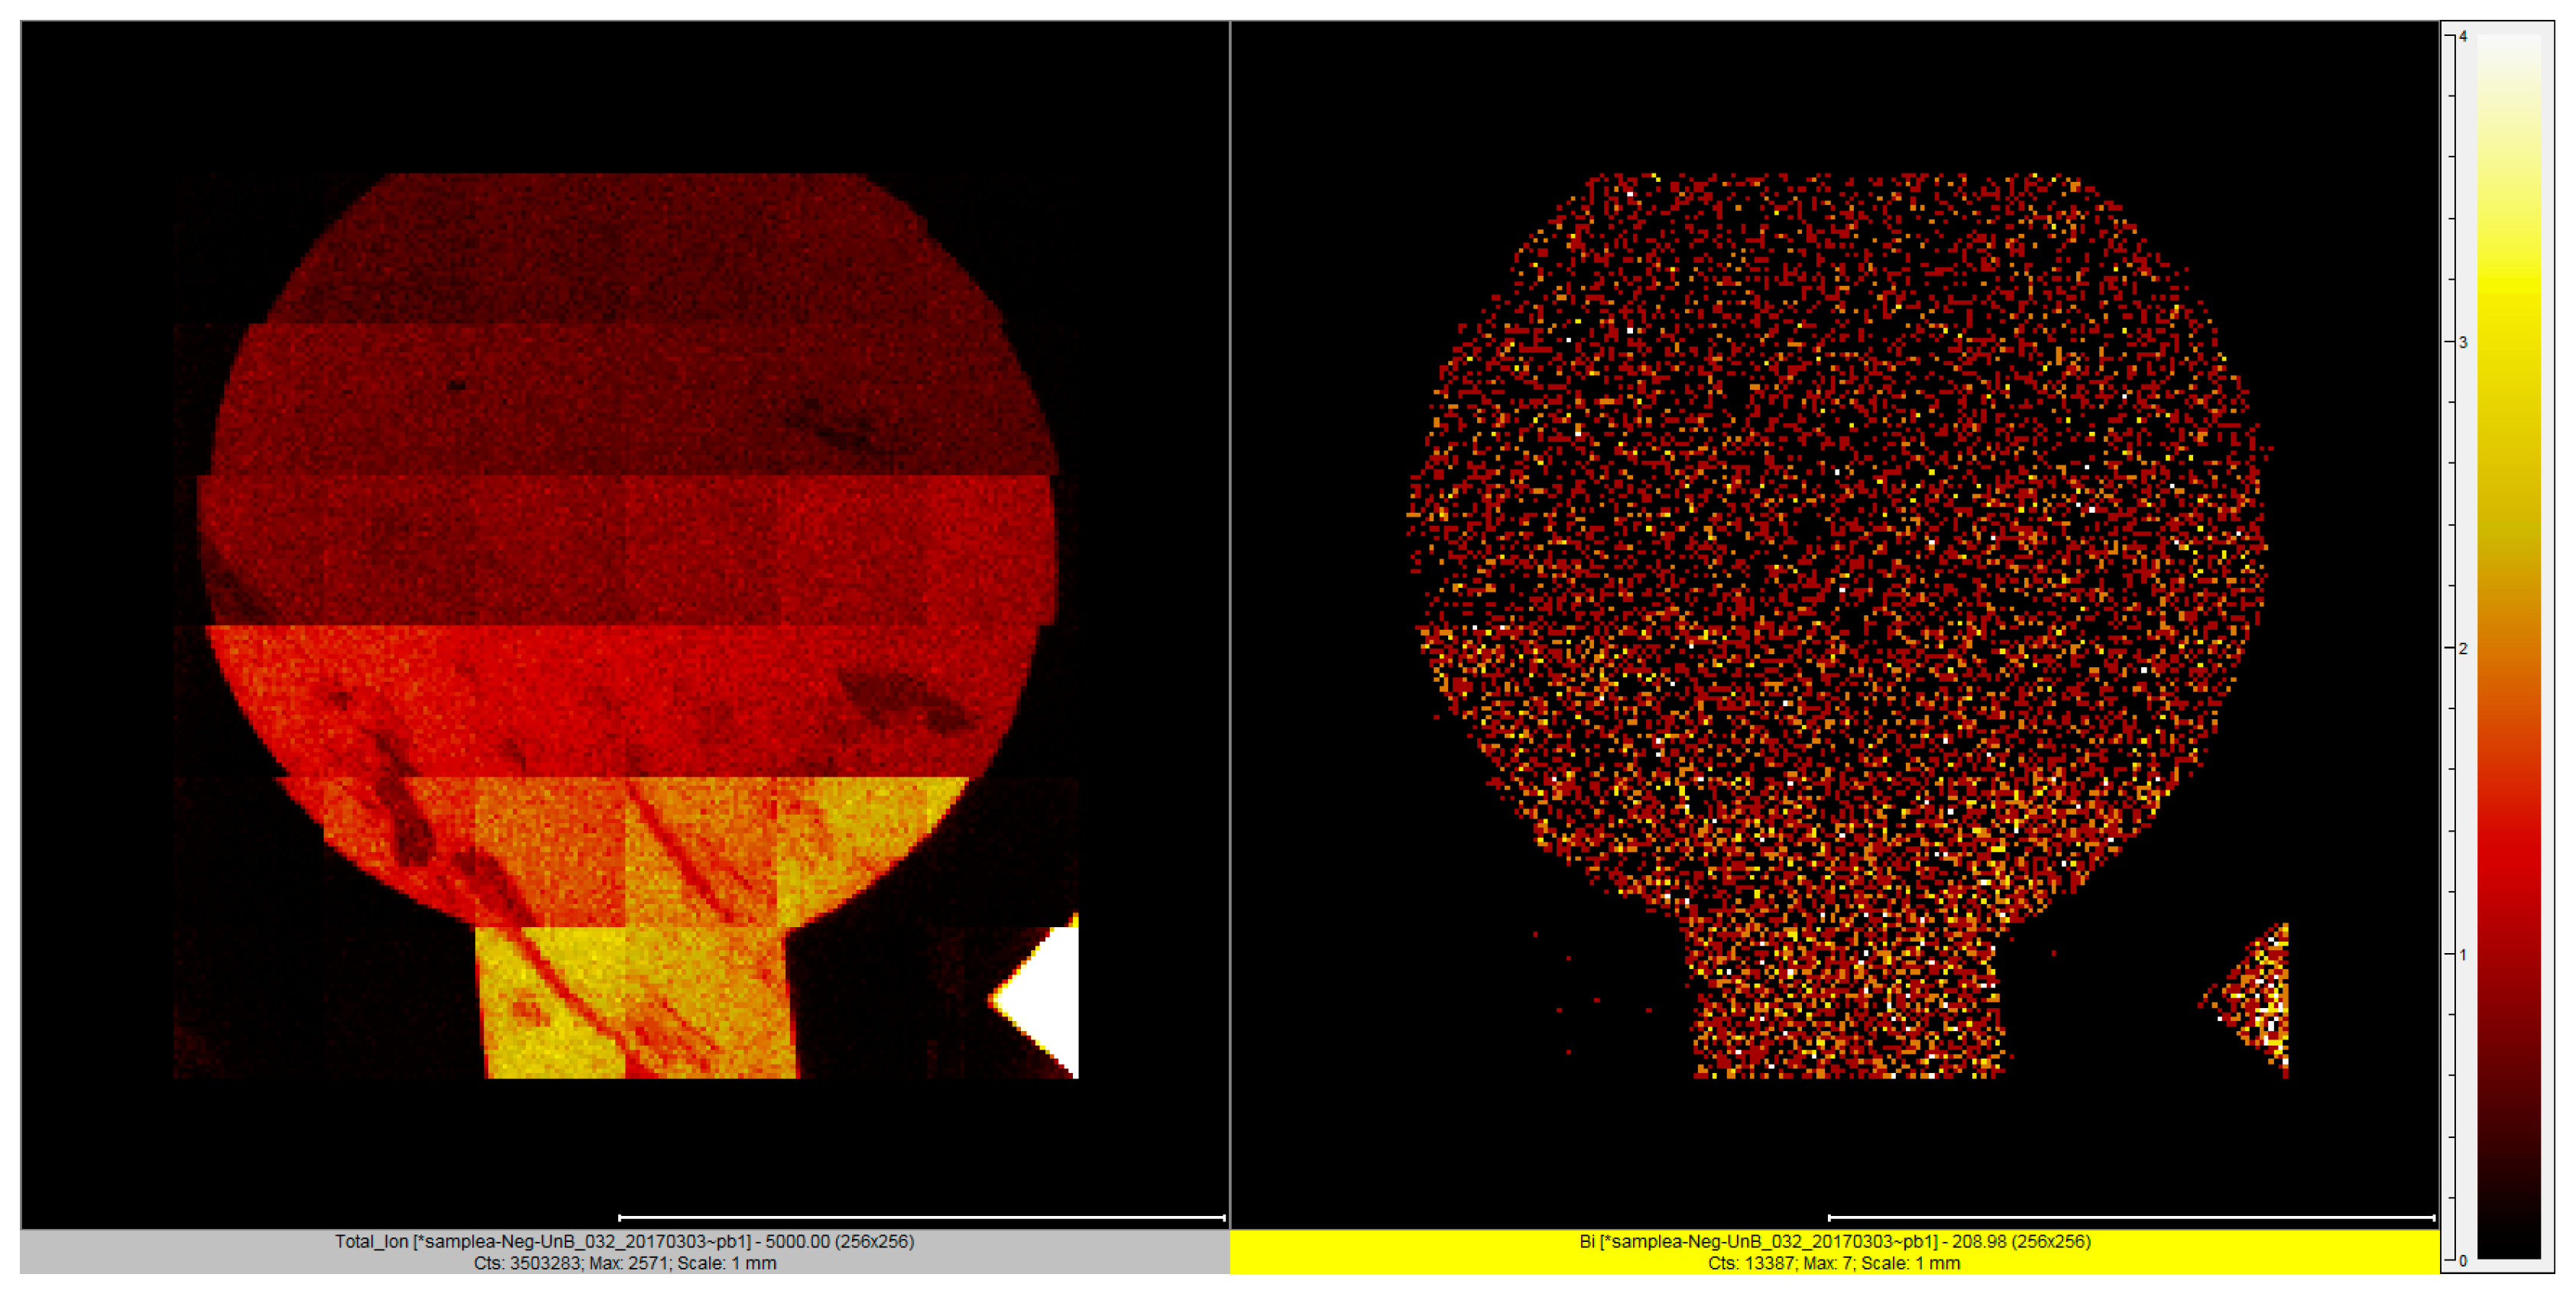The width and height of the screenshot is (2576, 1297).
Task: Click the tick label 0 on color scale
Action: tap(2463, 1260)
